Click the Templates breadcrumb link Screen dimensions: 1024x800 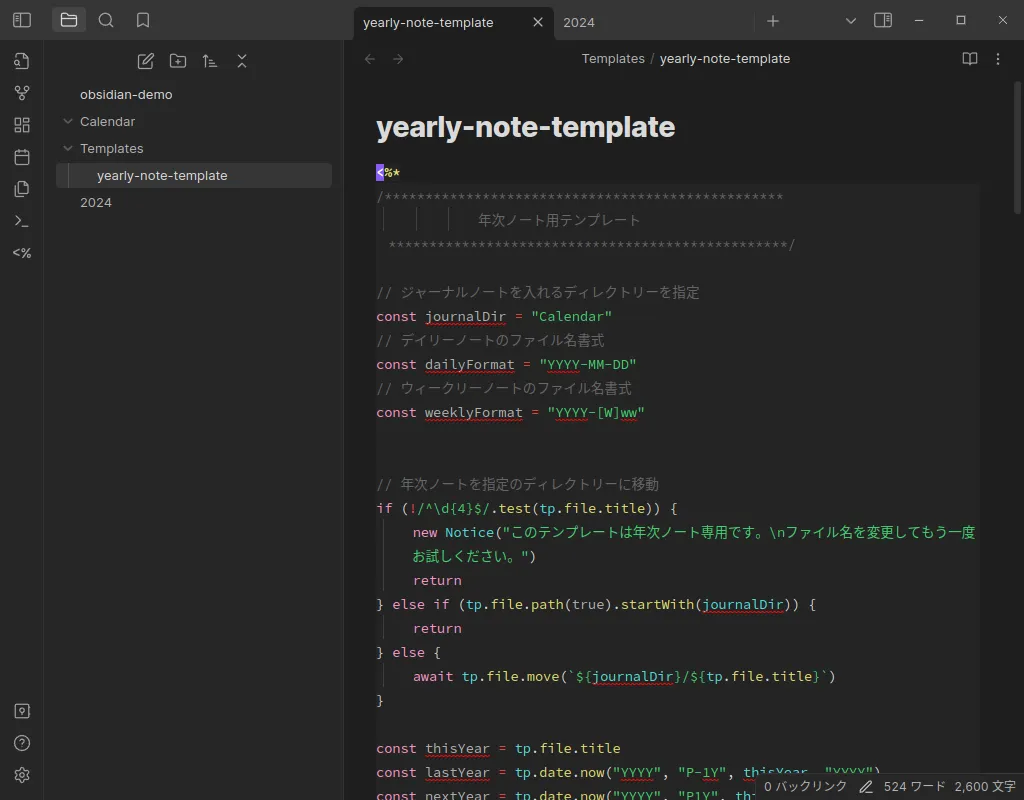pos(613,59)
